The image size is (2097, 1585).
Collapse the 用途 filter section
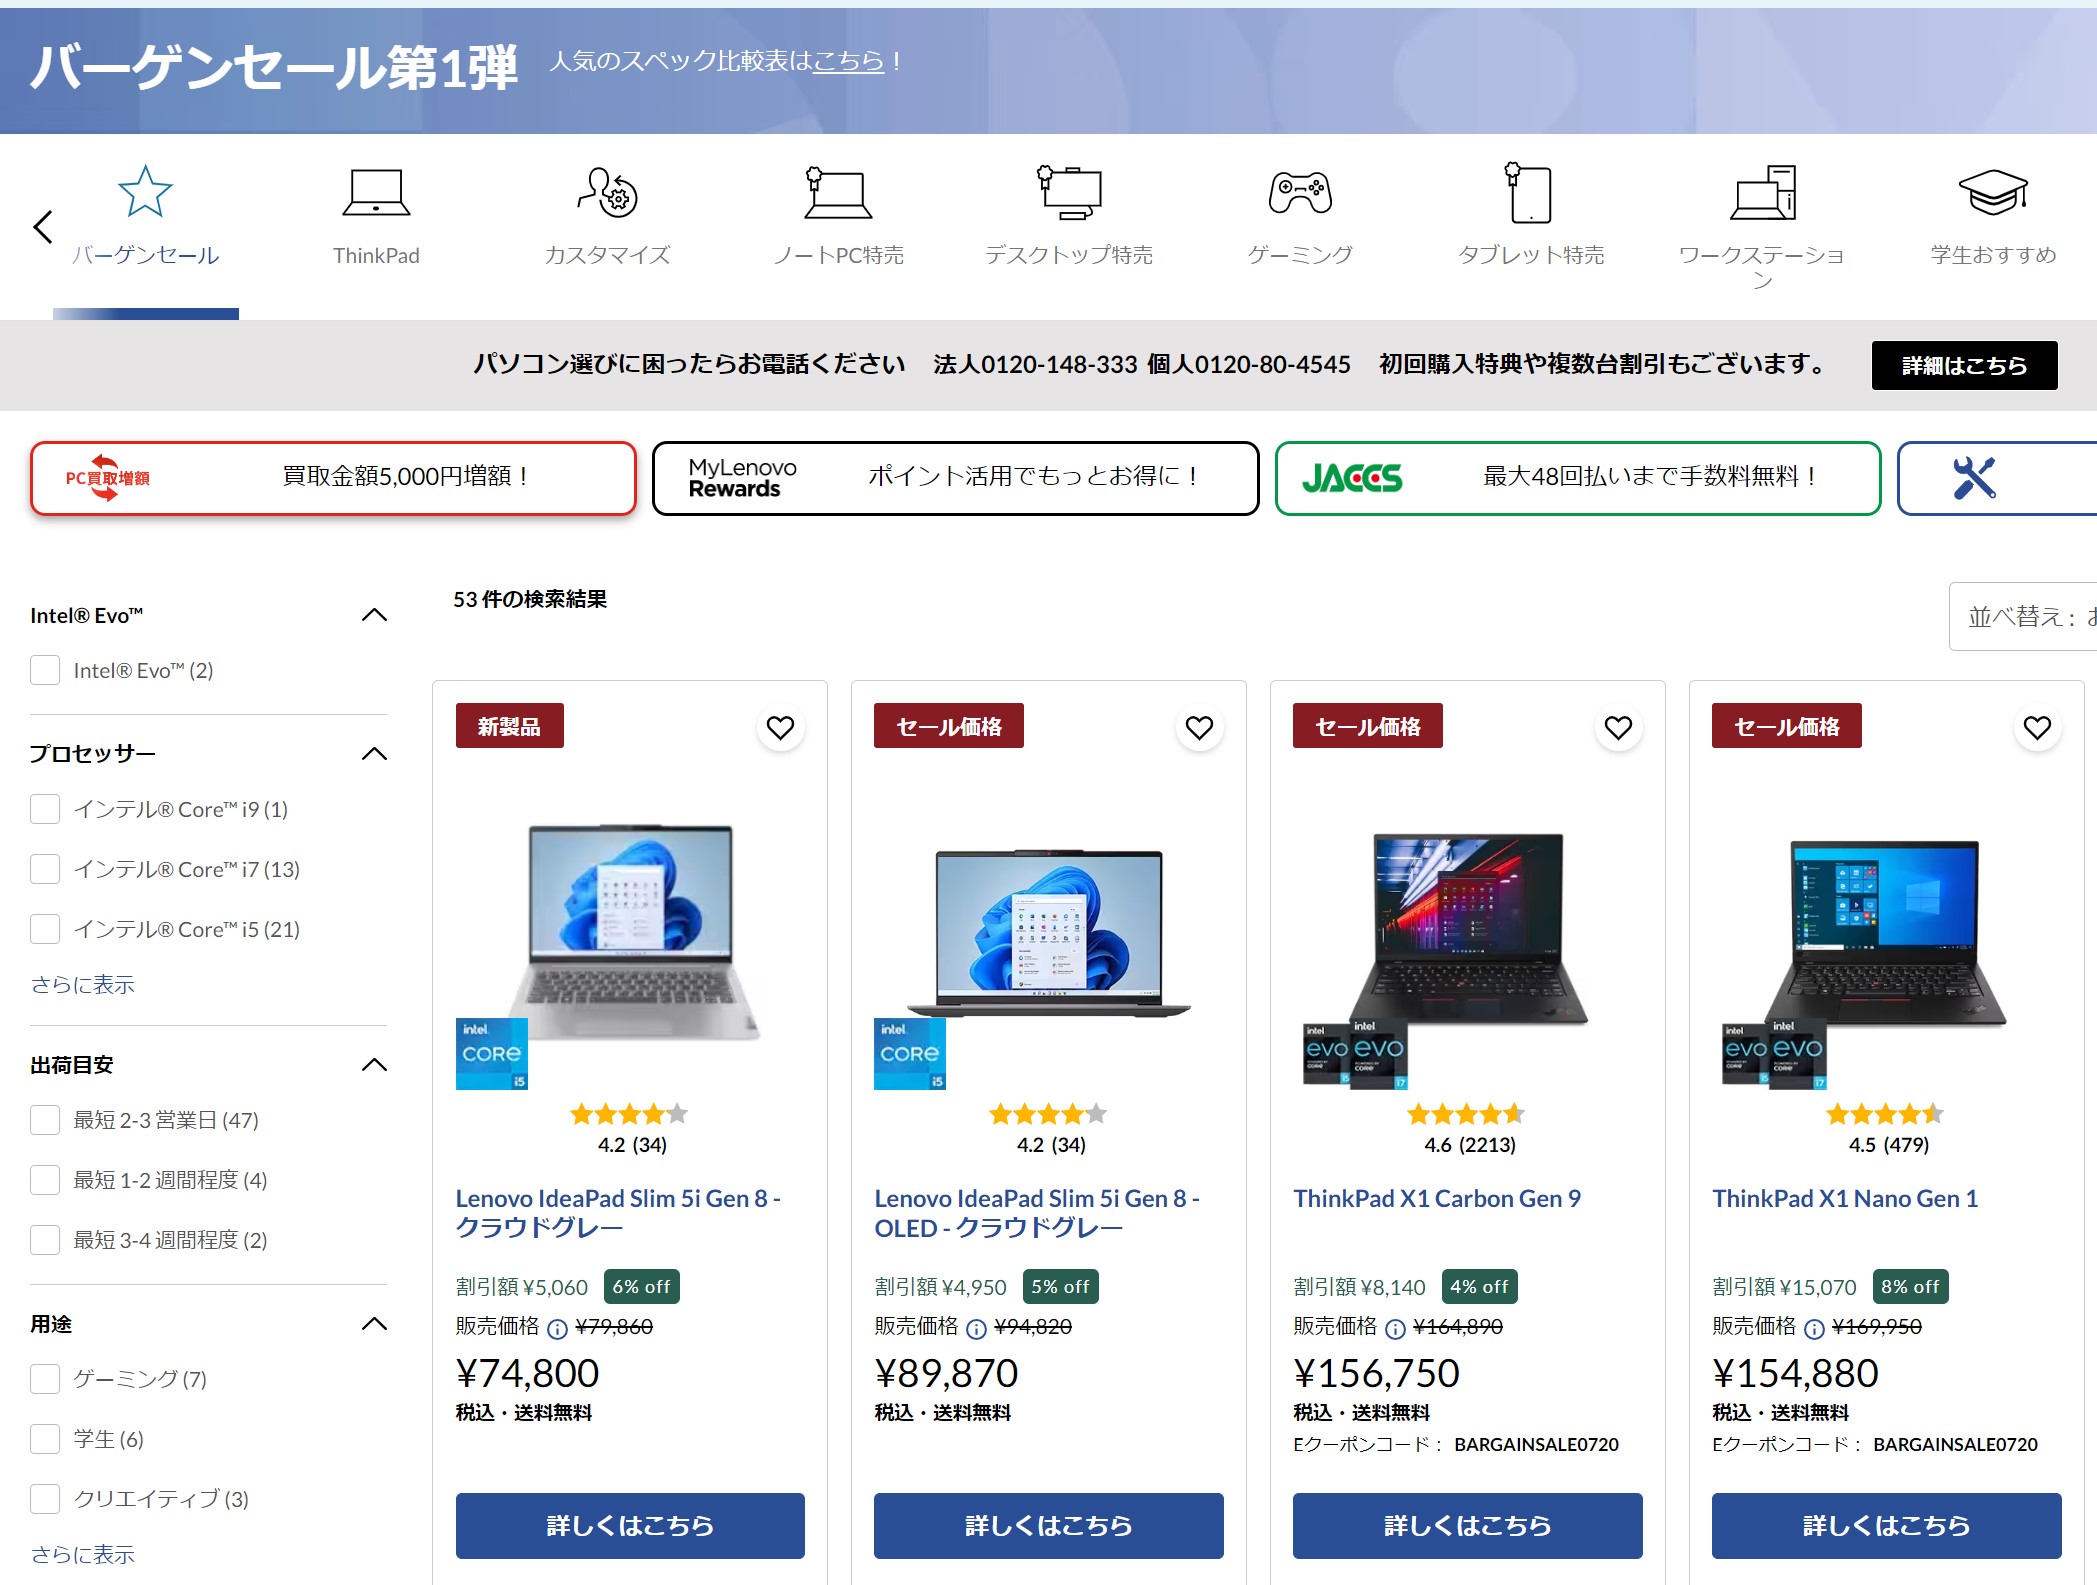[374, 1324]
